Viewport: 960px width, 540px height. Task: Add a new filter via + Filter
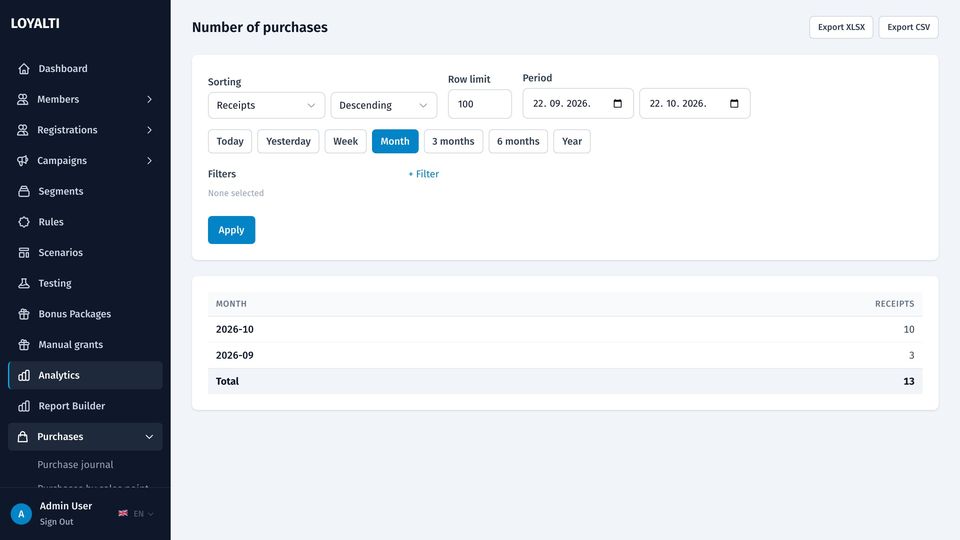[424, 174]
